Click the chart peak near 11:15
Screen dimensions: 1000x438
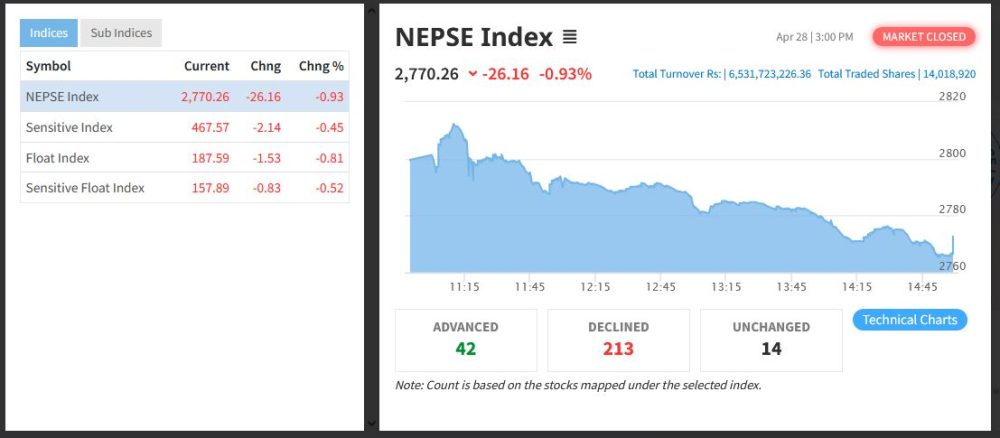[454, 126]
